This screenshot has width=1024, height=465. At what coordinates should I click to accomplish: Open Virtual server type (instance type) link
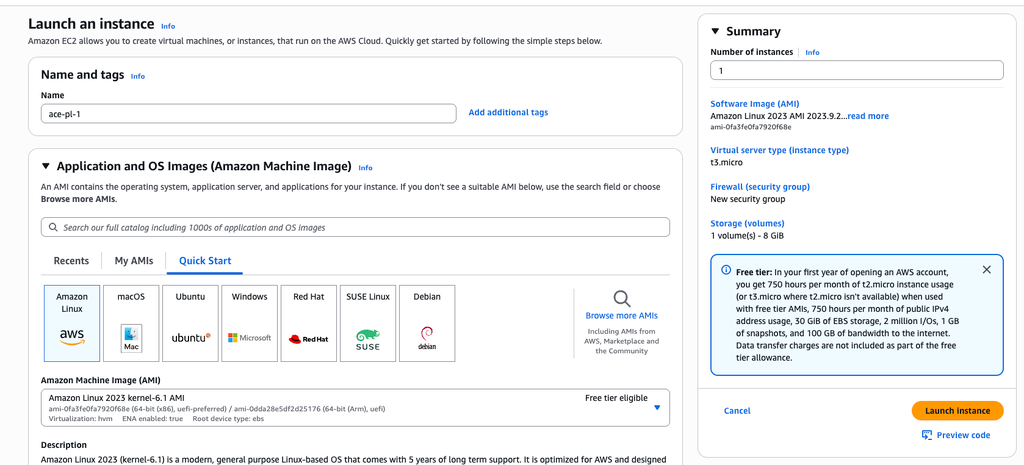(x=780, y=150)
